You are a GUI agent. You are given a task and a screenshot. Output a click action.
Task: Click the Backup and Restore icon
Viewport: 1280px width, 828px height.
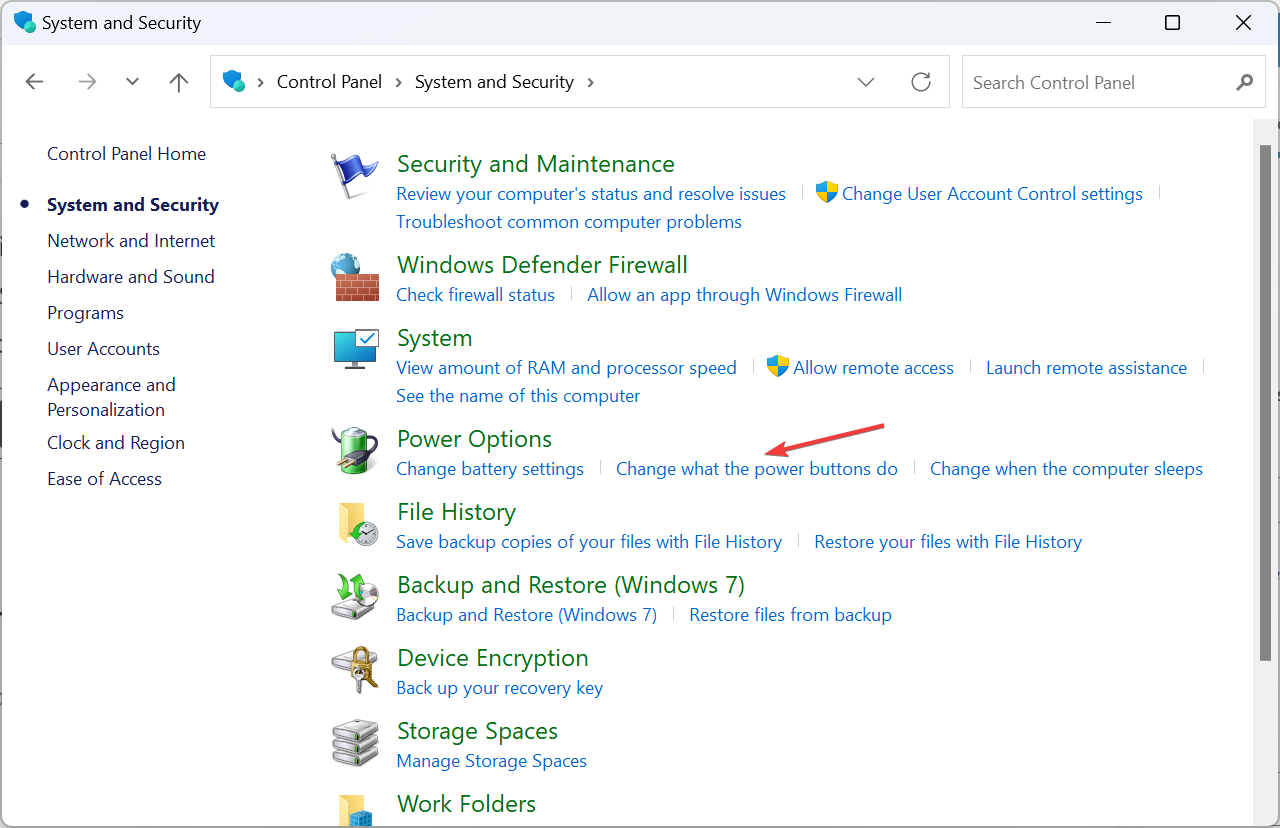point(355,597)
